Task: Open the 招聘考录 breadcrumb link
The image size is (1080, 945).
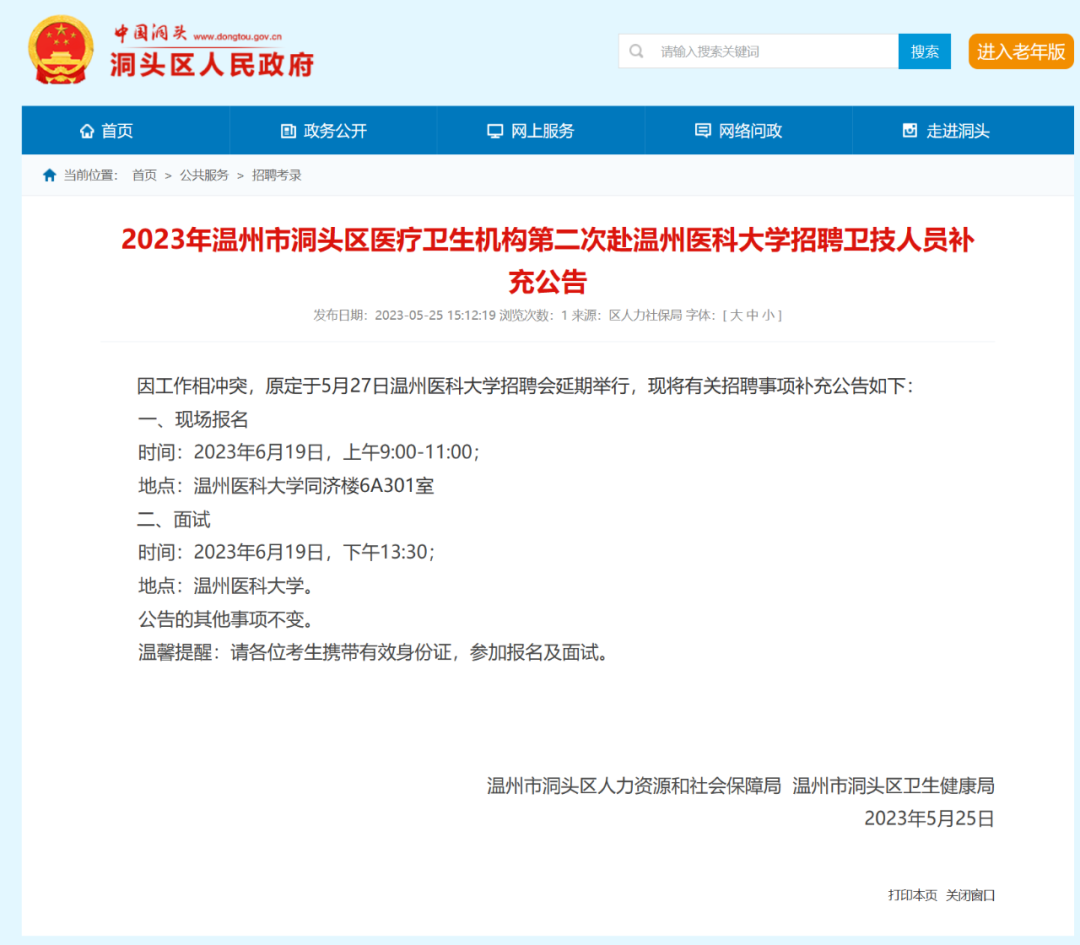Action: (276, 174)
